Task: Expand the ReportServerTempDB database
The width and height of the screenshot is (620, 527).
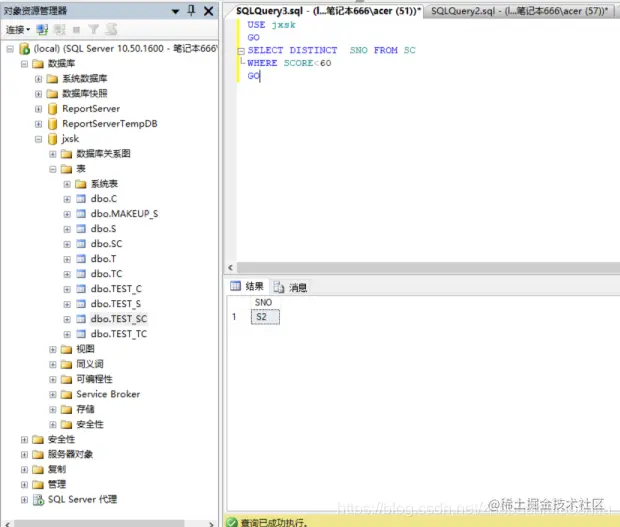Action: tap(38, 124)
